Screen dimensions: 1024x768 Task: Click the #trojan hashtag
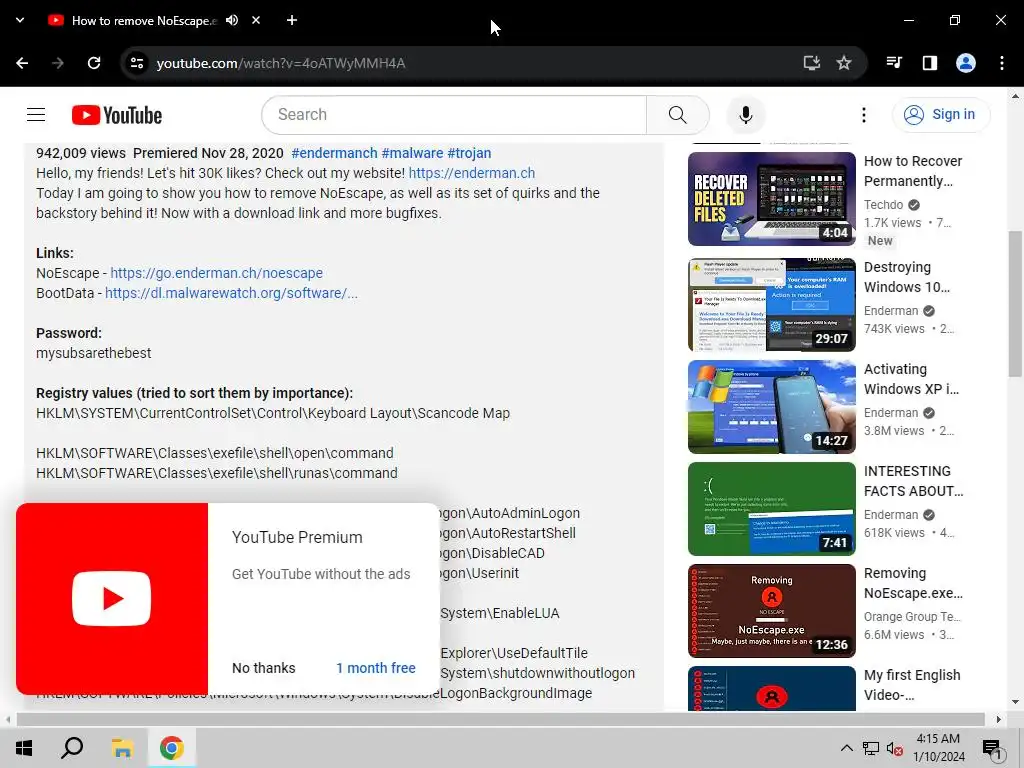click(x=469, y=153)
